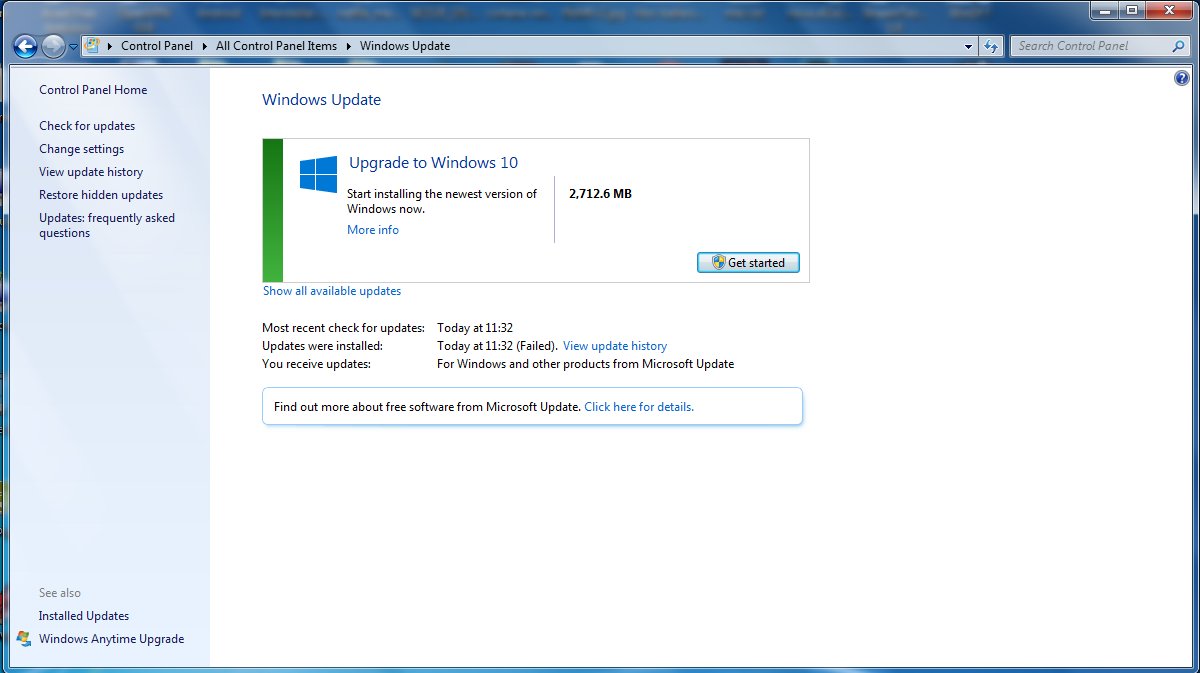The height and width of the screenshot is (673, 1200).
Task: Open the Help question mark icon
Action: 1182,79
